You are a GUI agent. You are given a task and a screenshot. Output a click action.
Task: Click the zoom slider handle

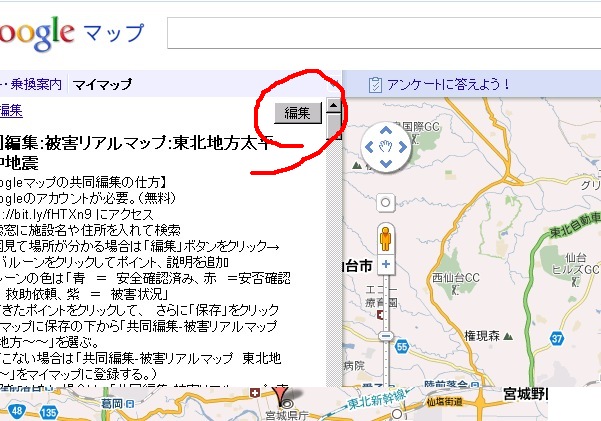[x=386, y=336]
